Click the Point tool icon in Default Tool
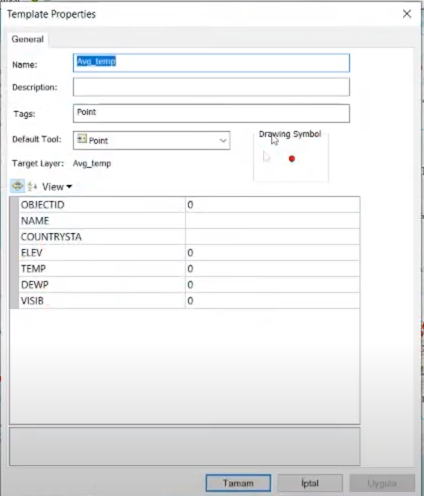 pos(82,139)
